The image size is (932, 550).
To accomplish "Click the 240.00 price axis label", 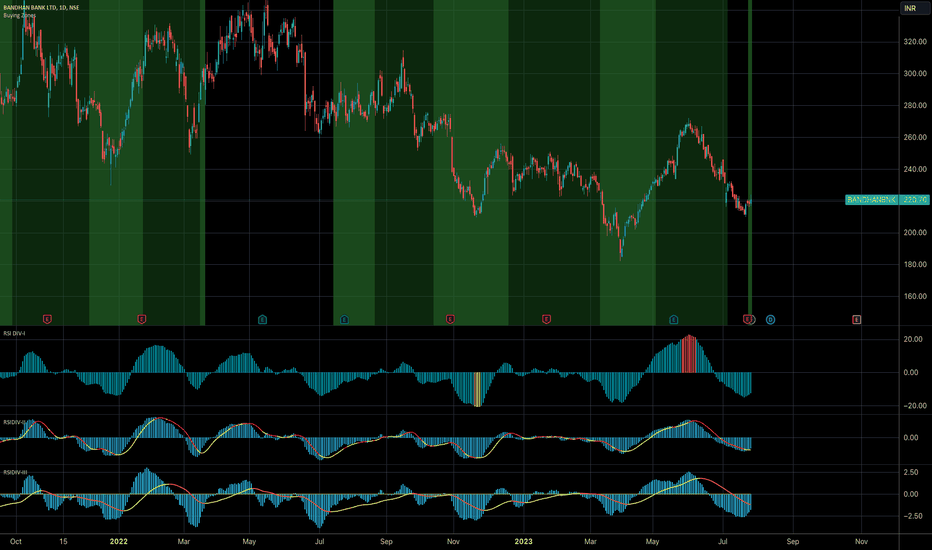I will click(x=915, y=169).
